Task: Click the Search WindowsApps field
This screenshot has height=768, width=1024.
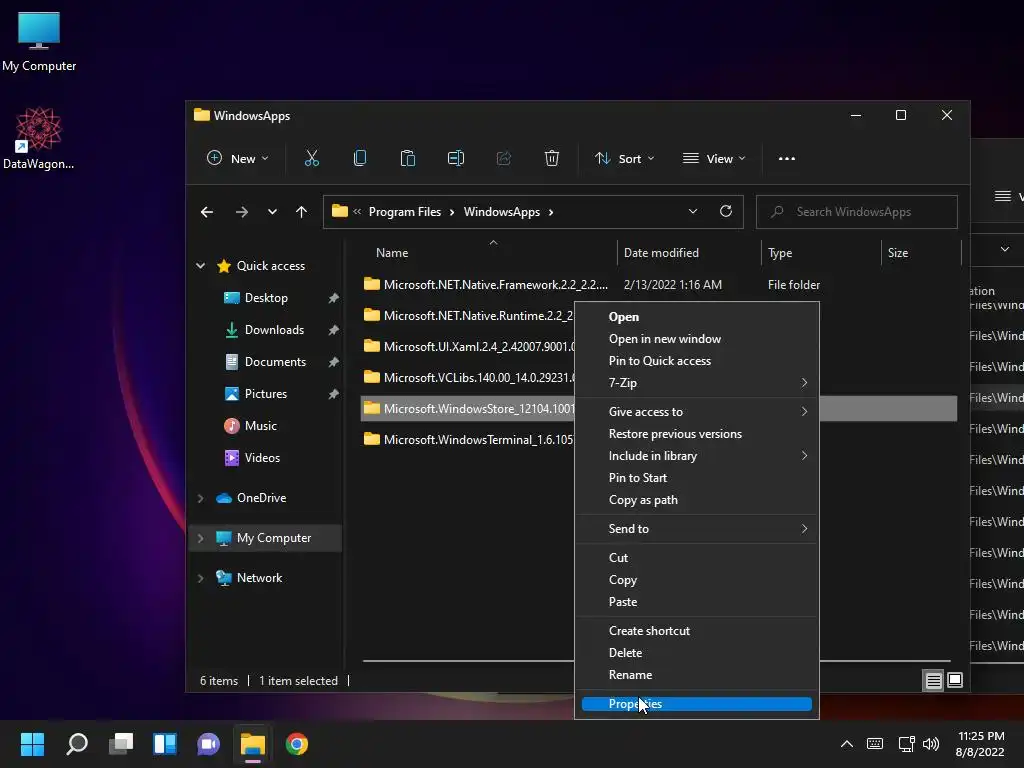Action: (x=857, y=212)
